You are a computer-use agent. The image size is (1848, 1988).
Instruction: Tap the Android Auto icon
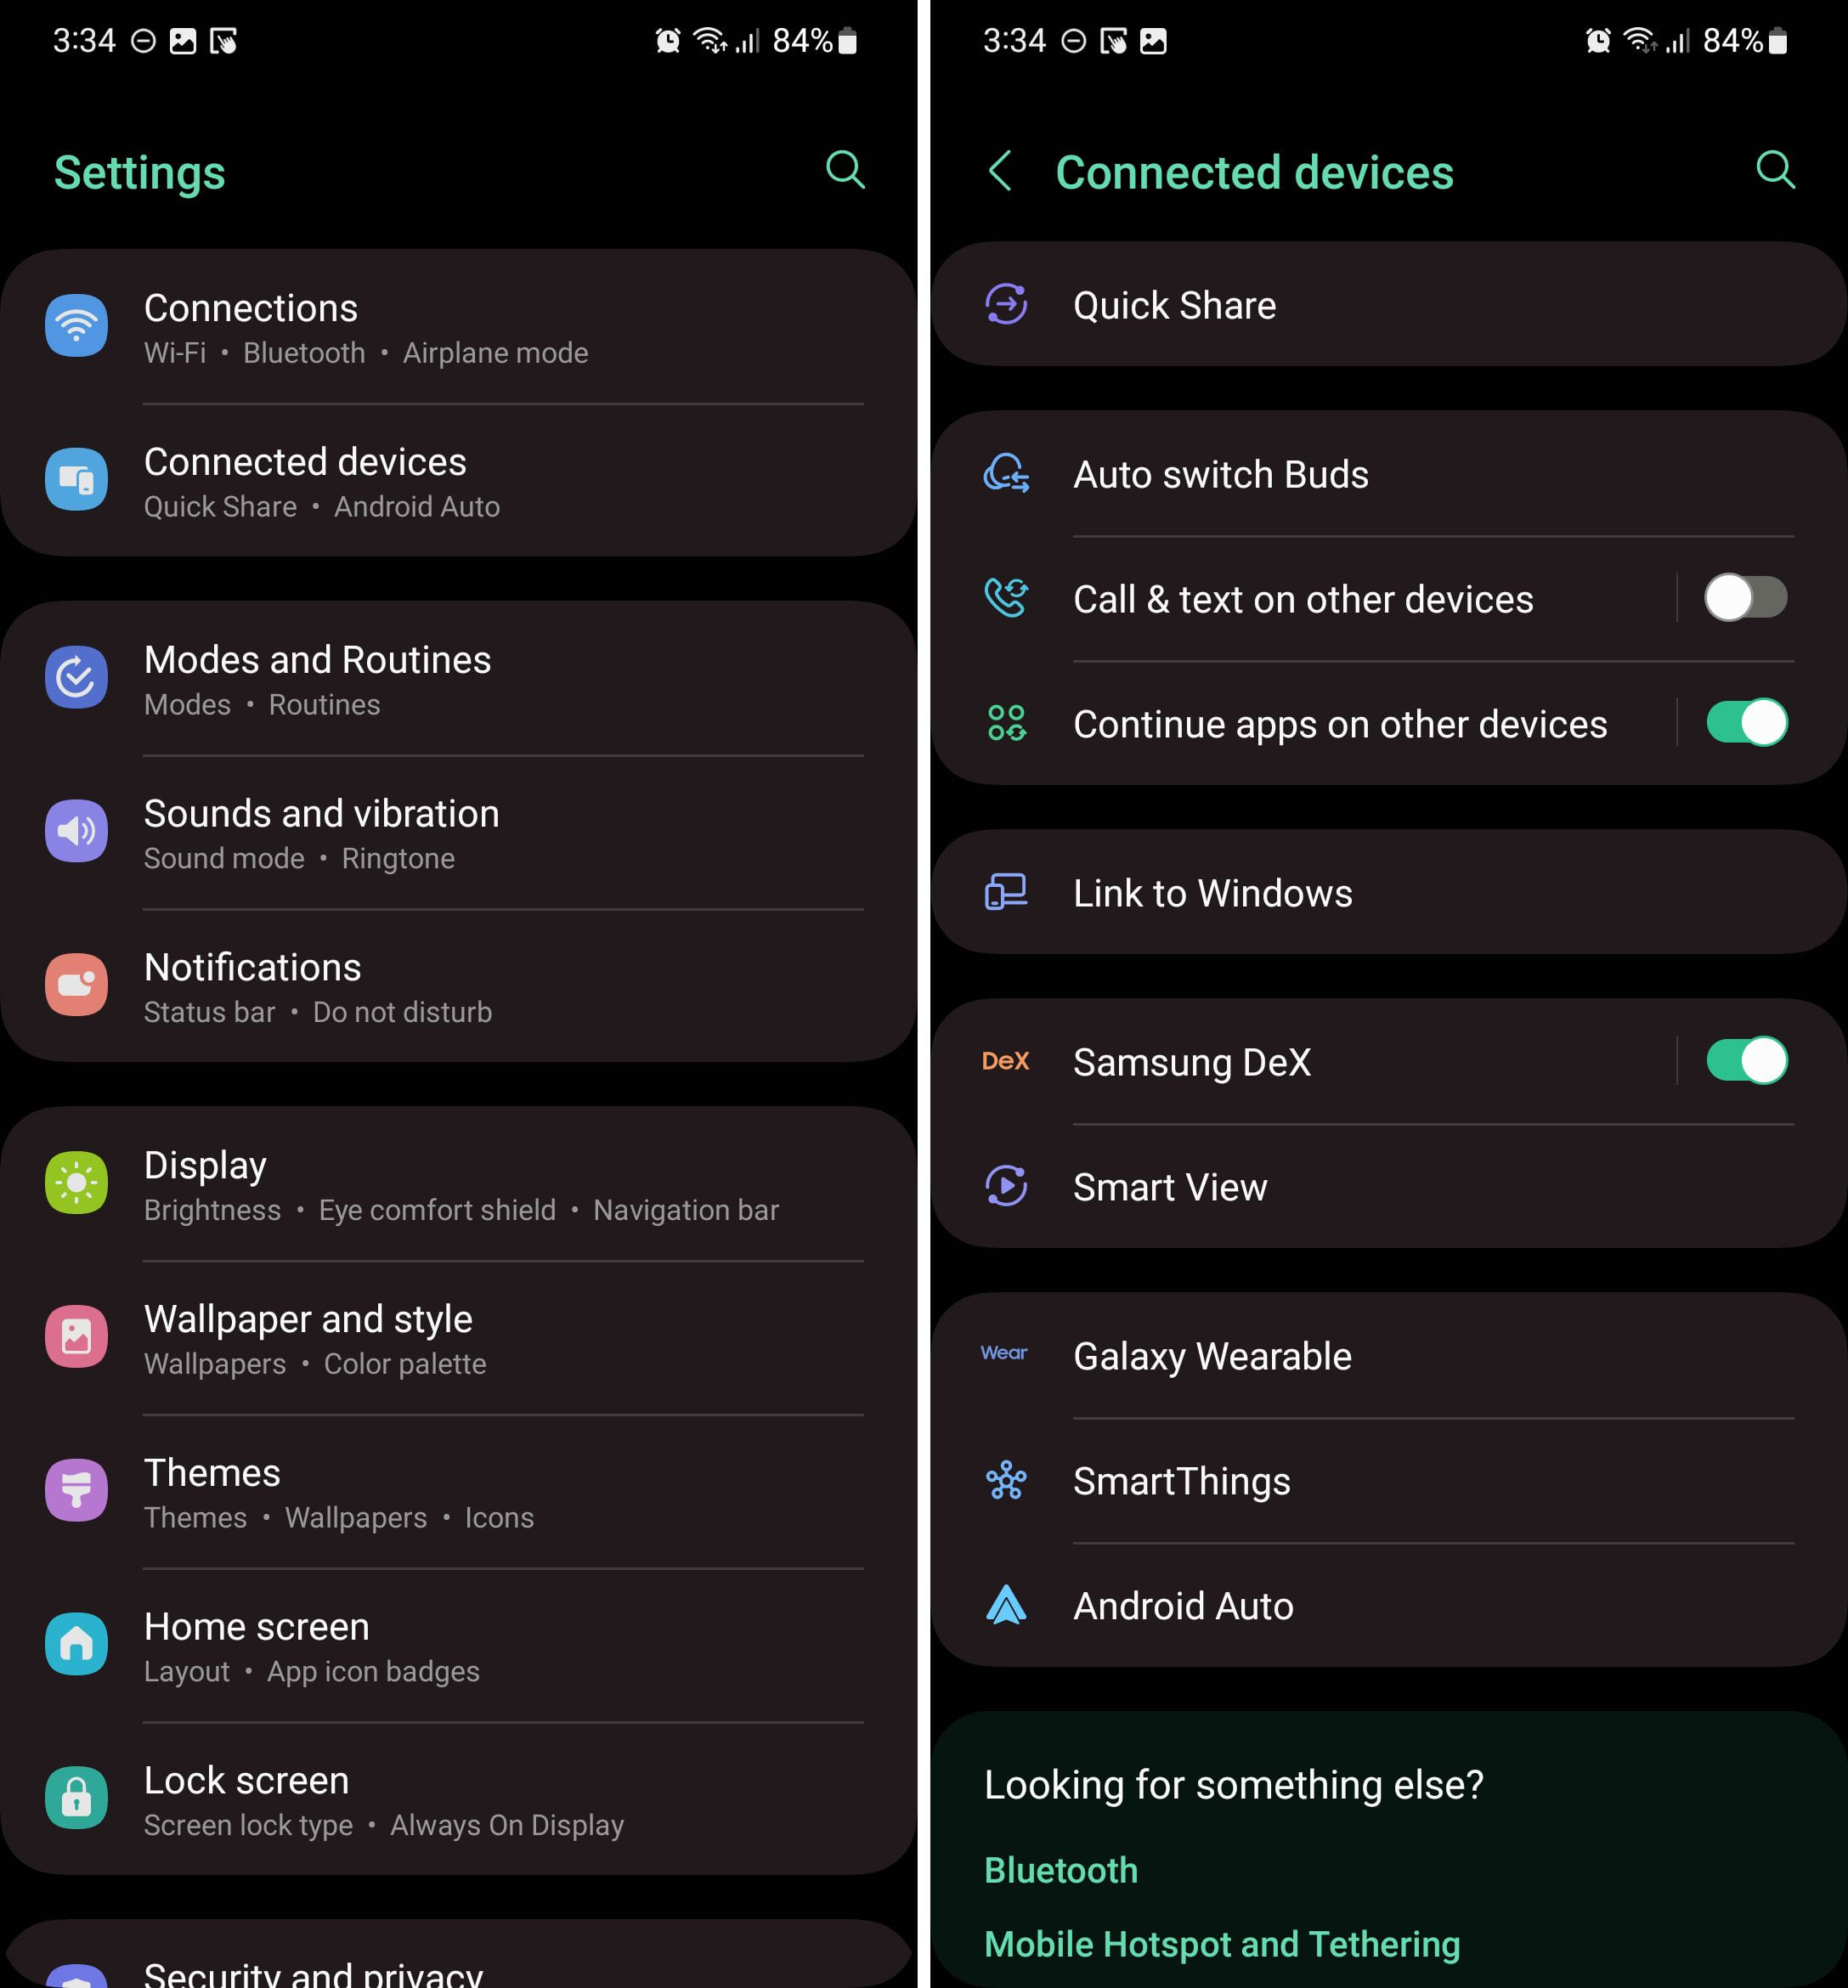pyautogui.click(x=1006, y=1605)
